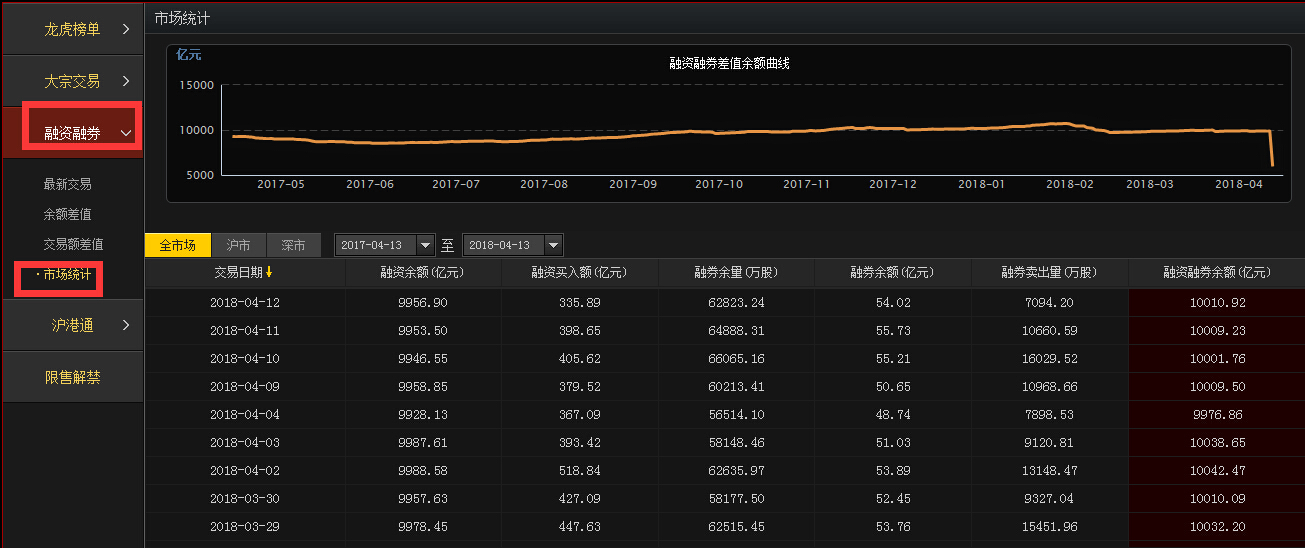Expand the 大宗交易 chevron arrow

point(126,81)
